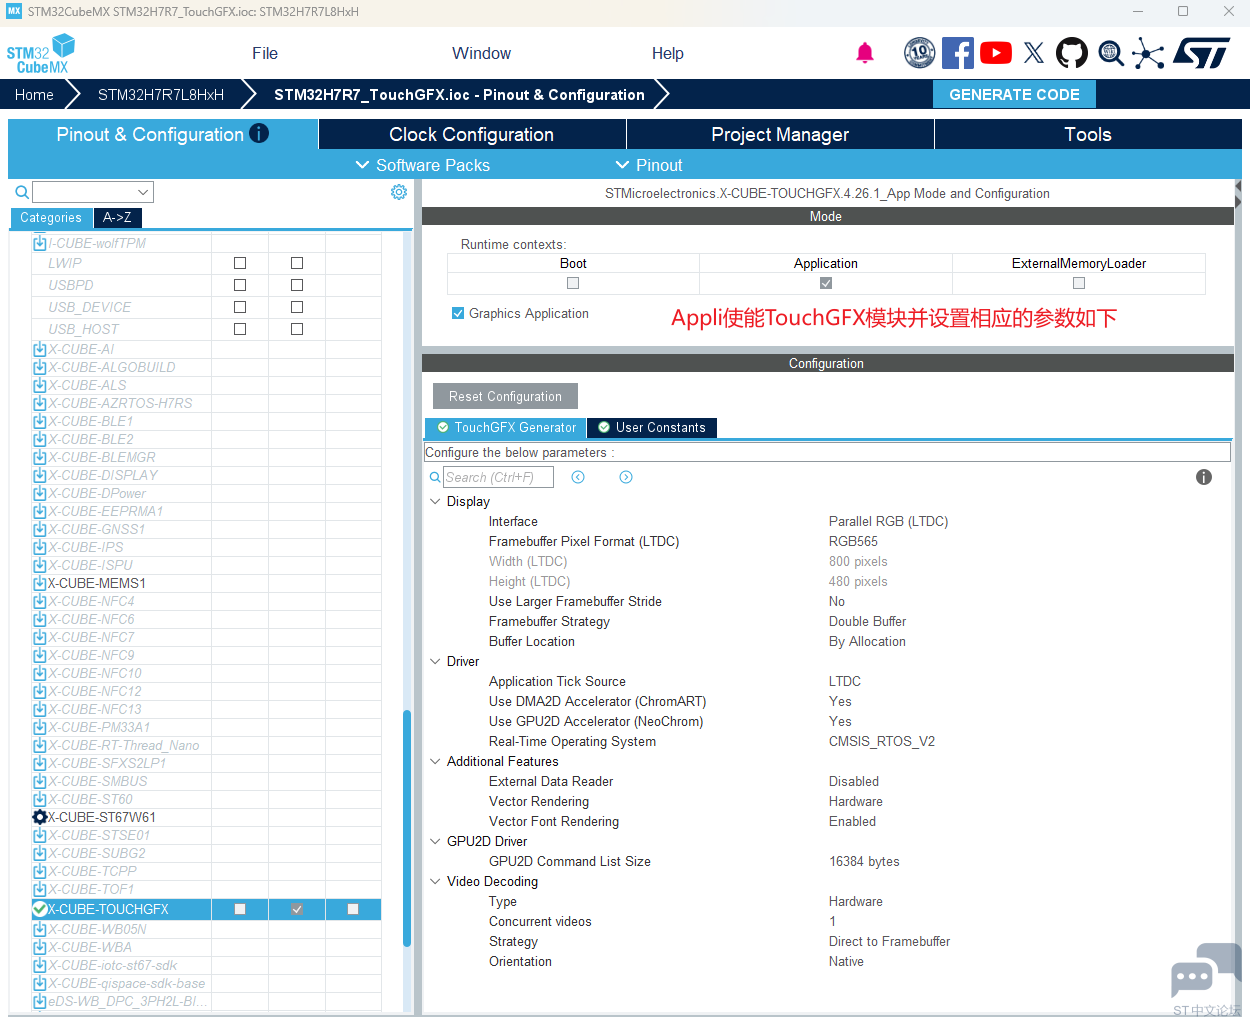
Task: Click the parameter Search (Ctrl+F) field
Action: 498,477
